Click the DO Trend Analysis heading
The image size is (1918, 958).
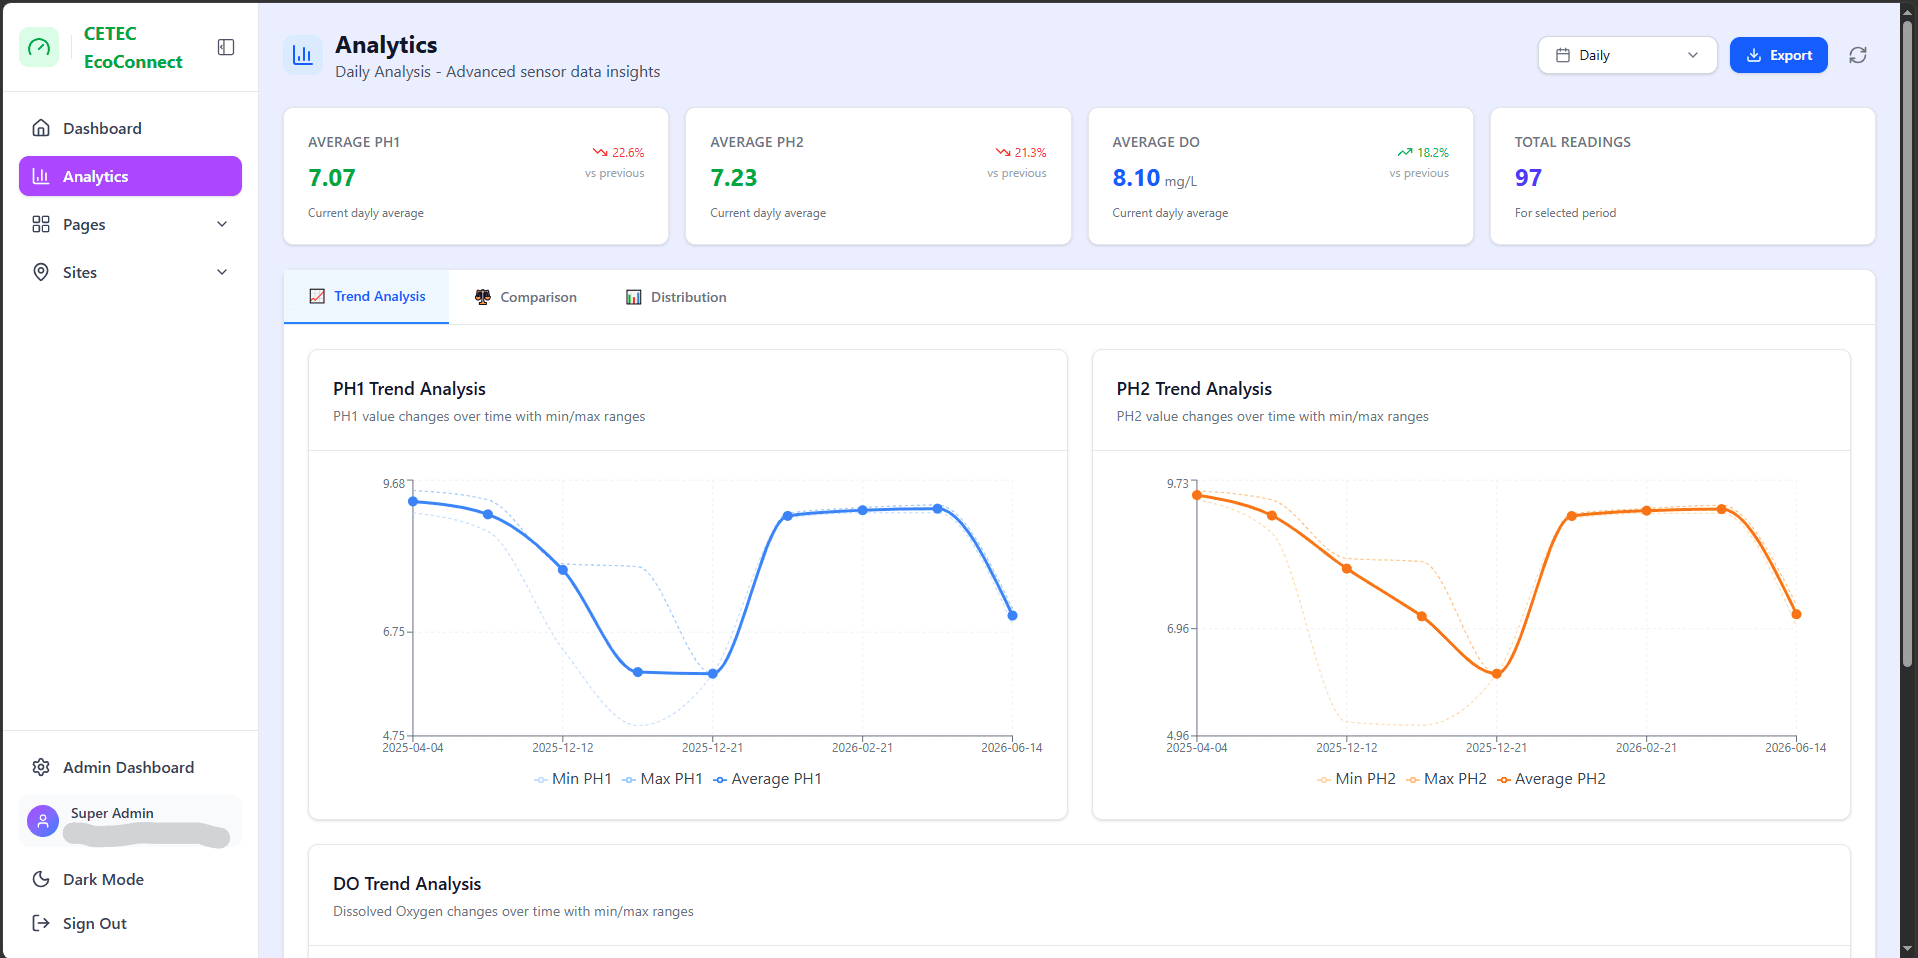tap(407, 884)
